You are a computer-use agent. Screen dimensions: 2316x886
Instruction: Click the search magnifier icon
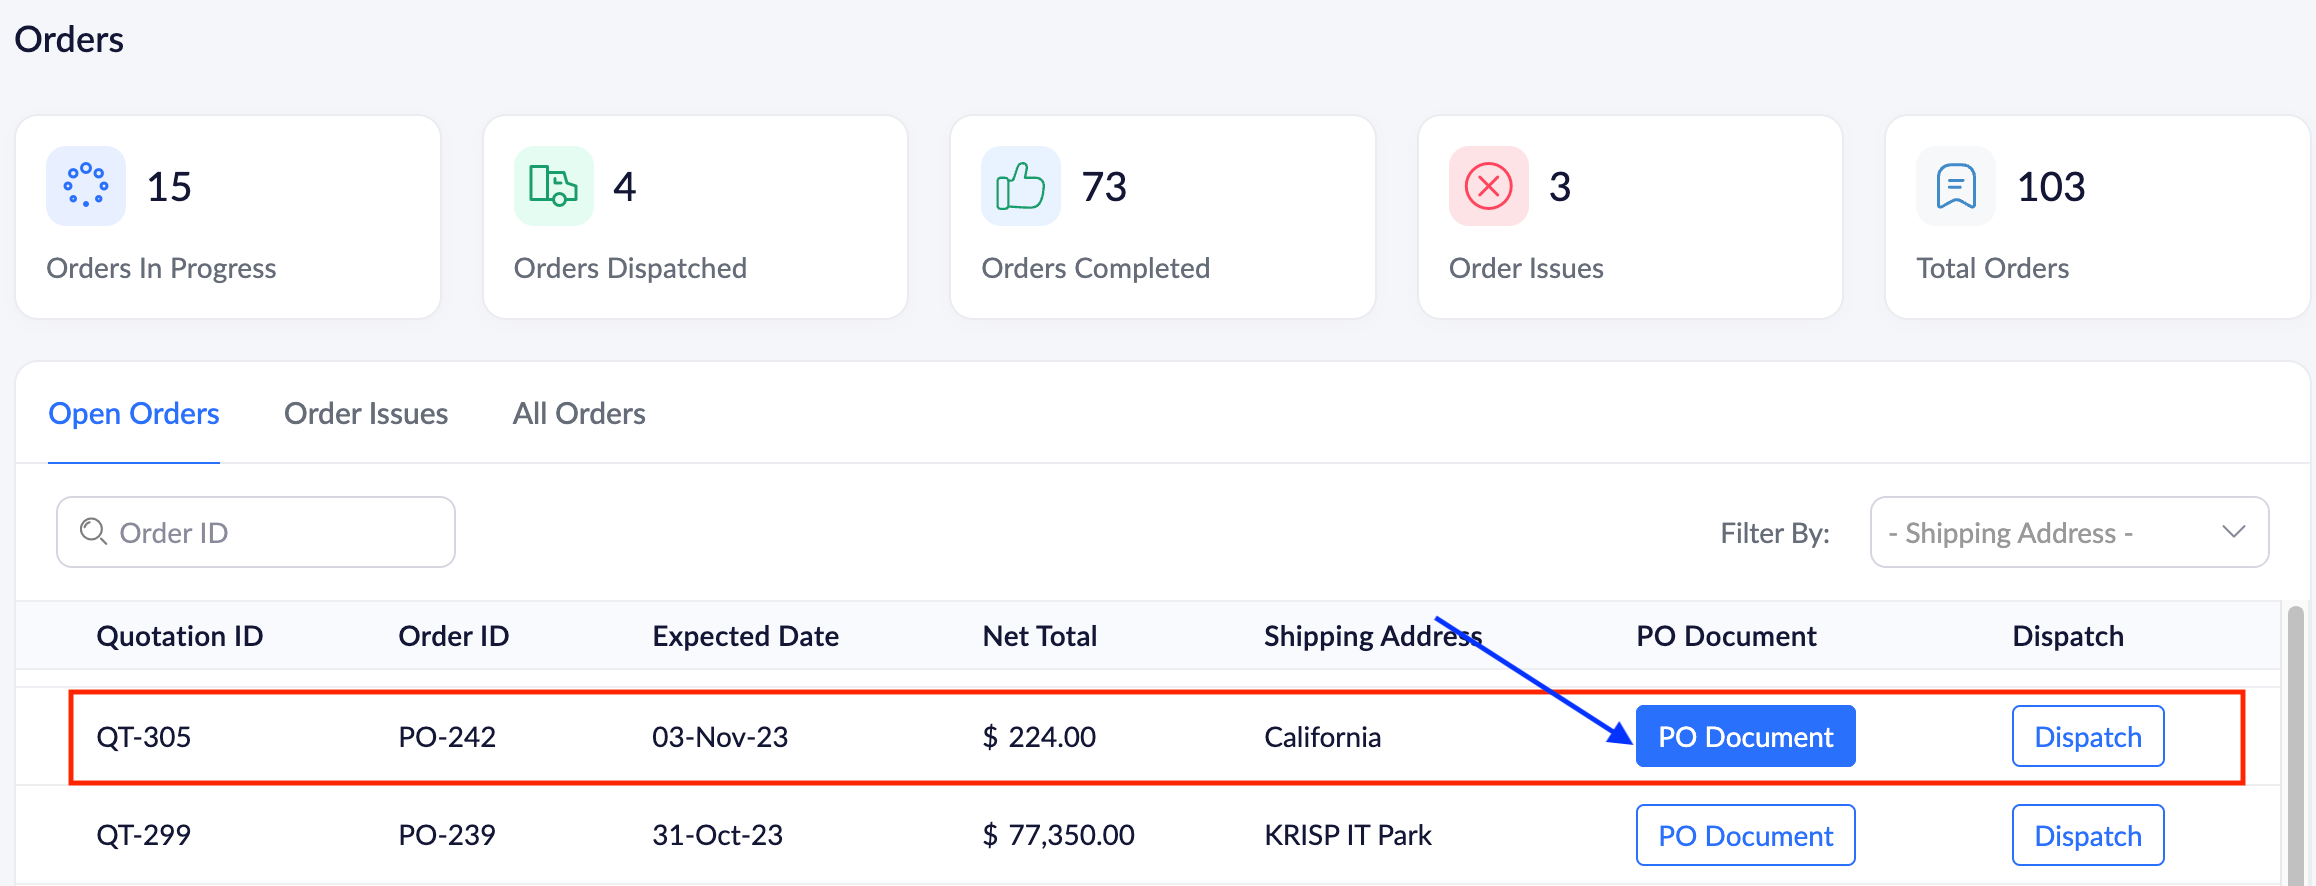[x=93, y=531]
